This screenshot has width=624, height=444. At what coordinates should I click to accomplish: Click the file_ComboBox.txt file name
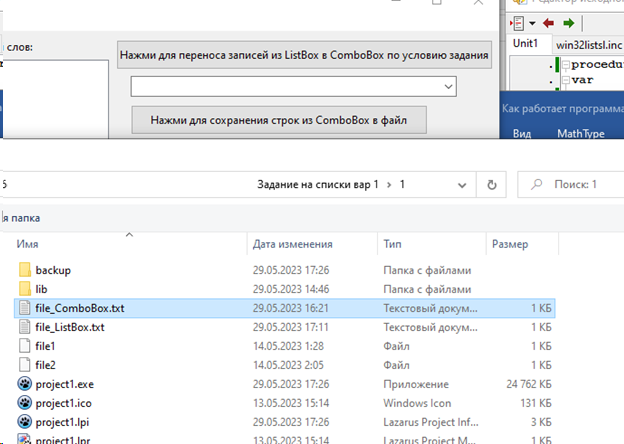click(80, 308)
